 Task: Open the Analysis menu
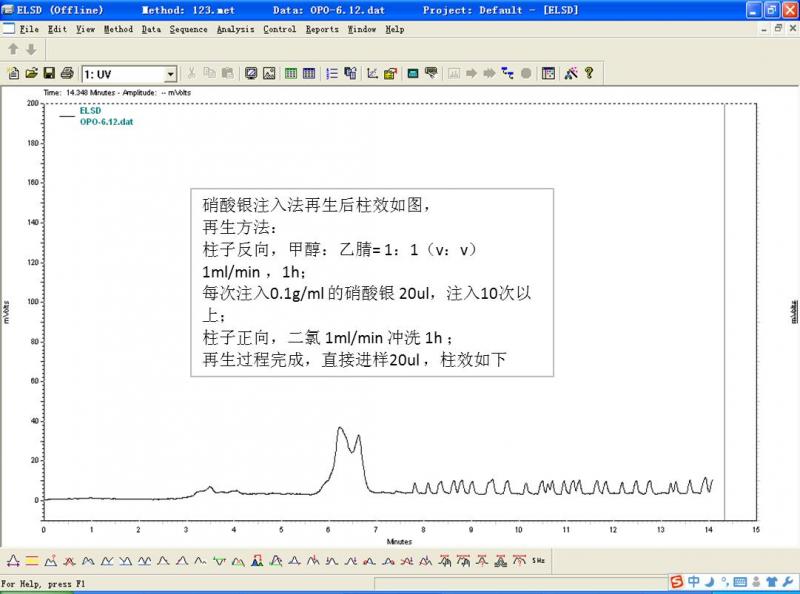pos(235,30)
